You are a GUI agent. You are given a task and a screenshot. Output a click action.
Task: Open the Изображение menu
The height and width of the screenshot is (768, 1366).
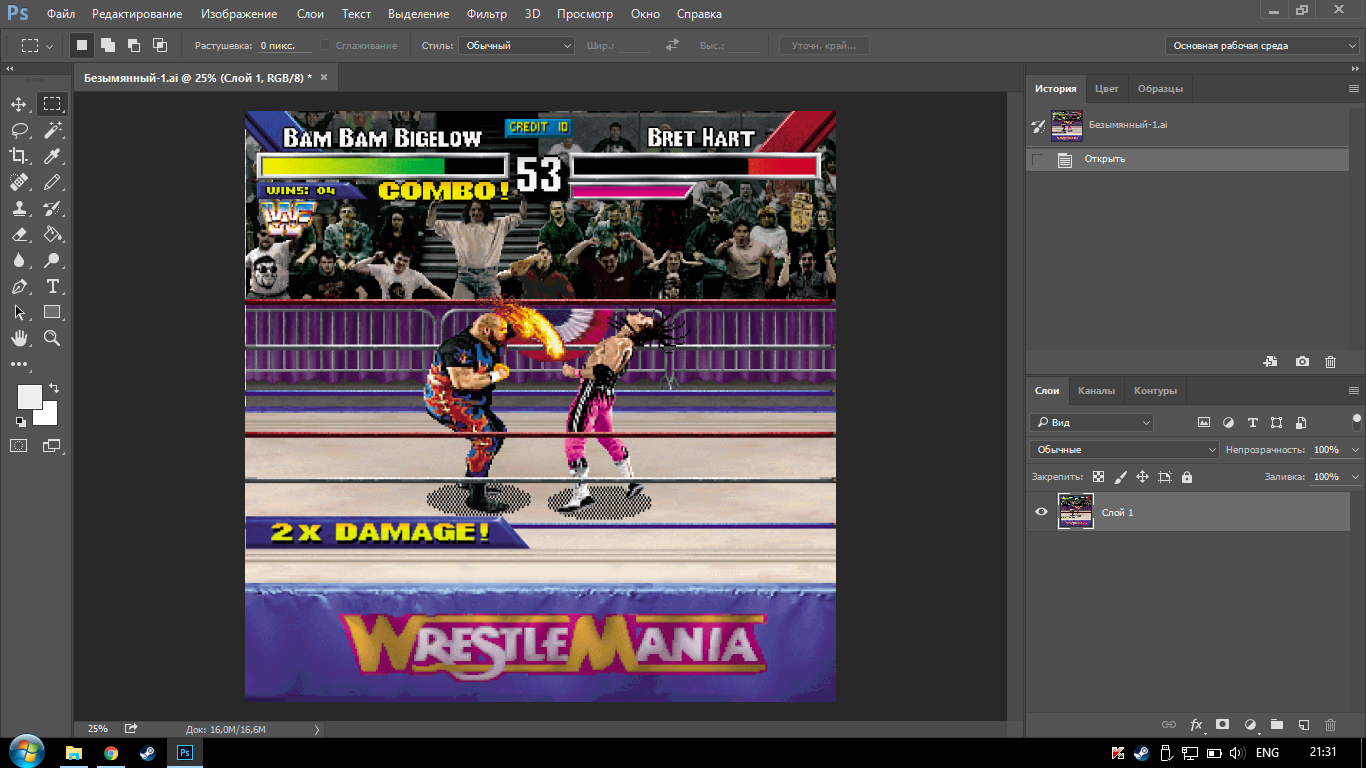239,14
